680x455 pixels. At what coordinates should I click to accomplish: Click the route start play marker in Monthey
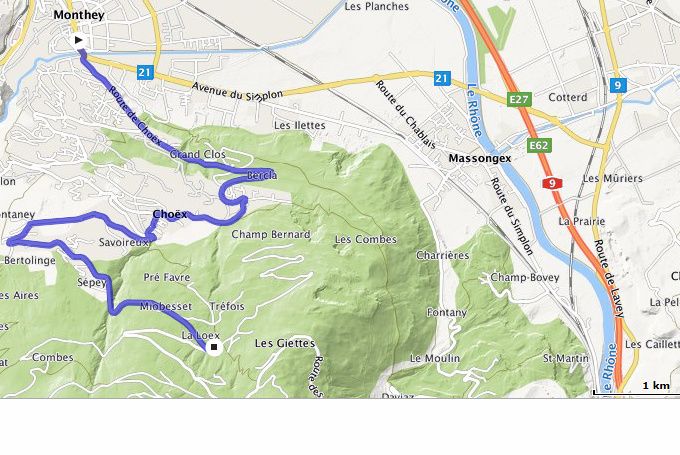(x=78, y=40)
